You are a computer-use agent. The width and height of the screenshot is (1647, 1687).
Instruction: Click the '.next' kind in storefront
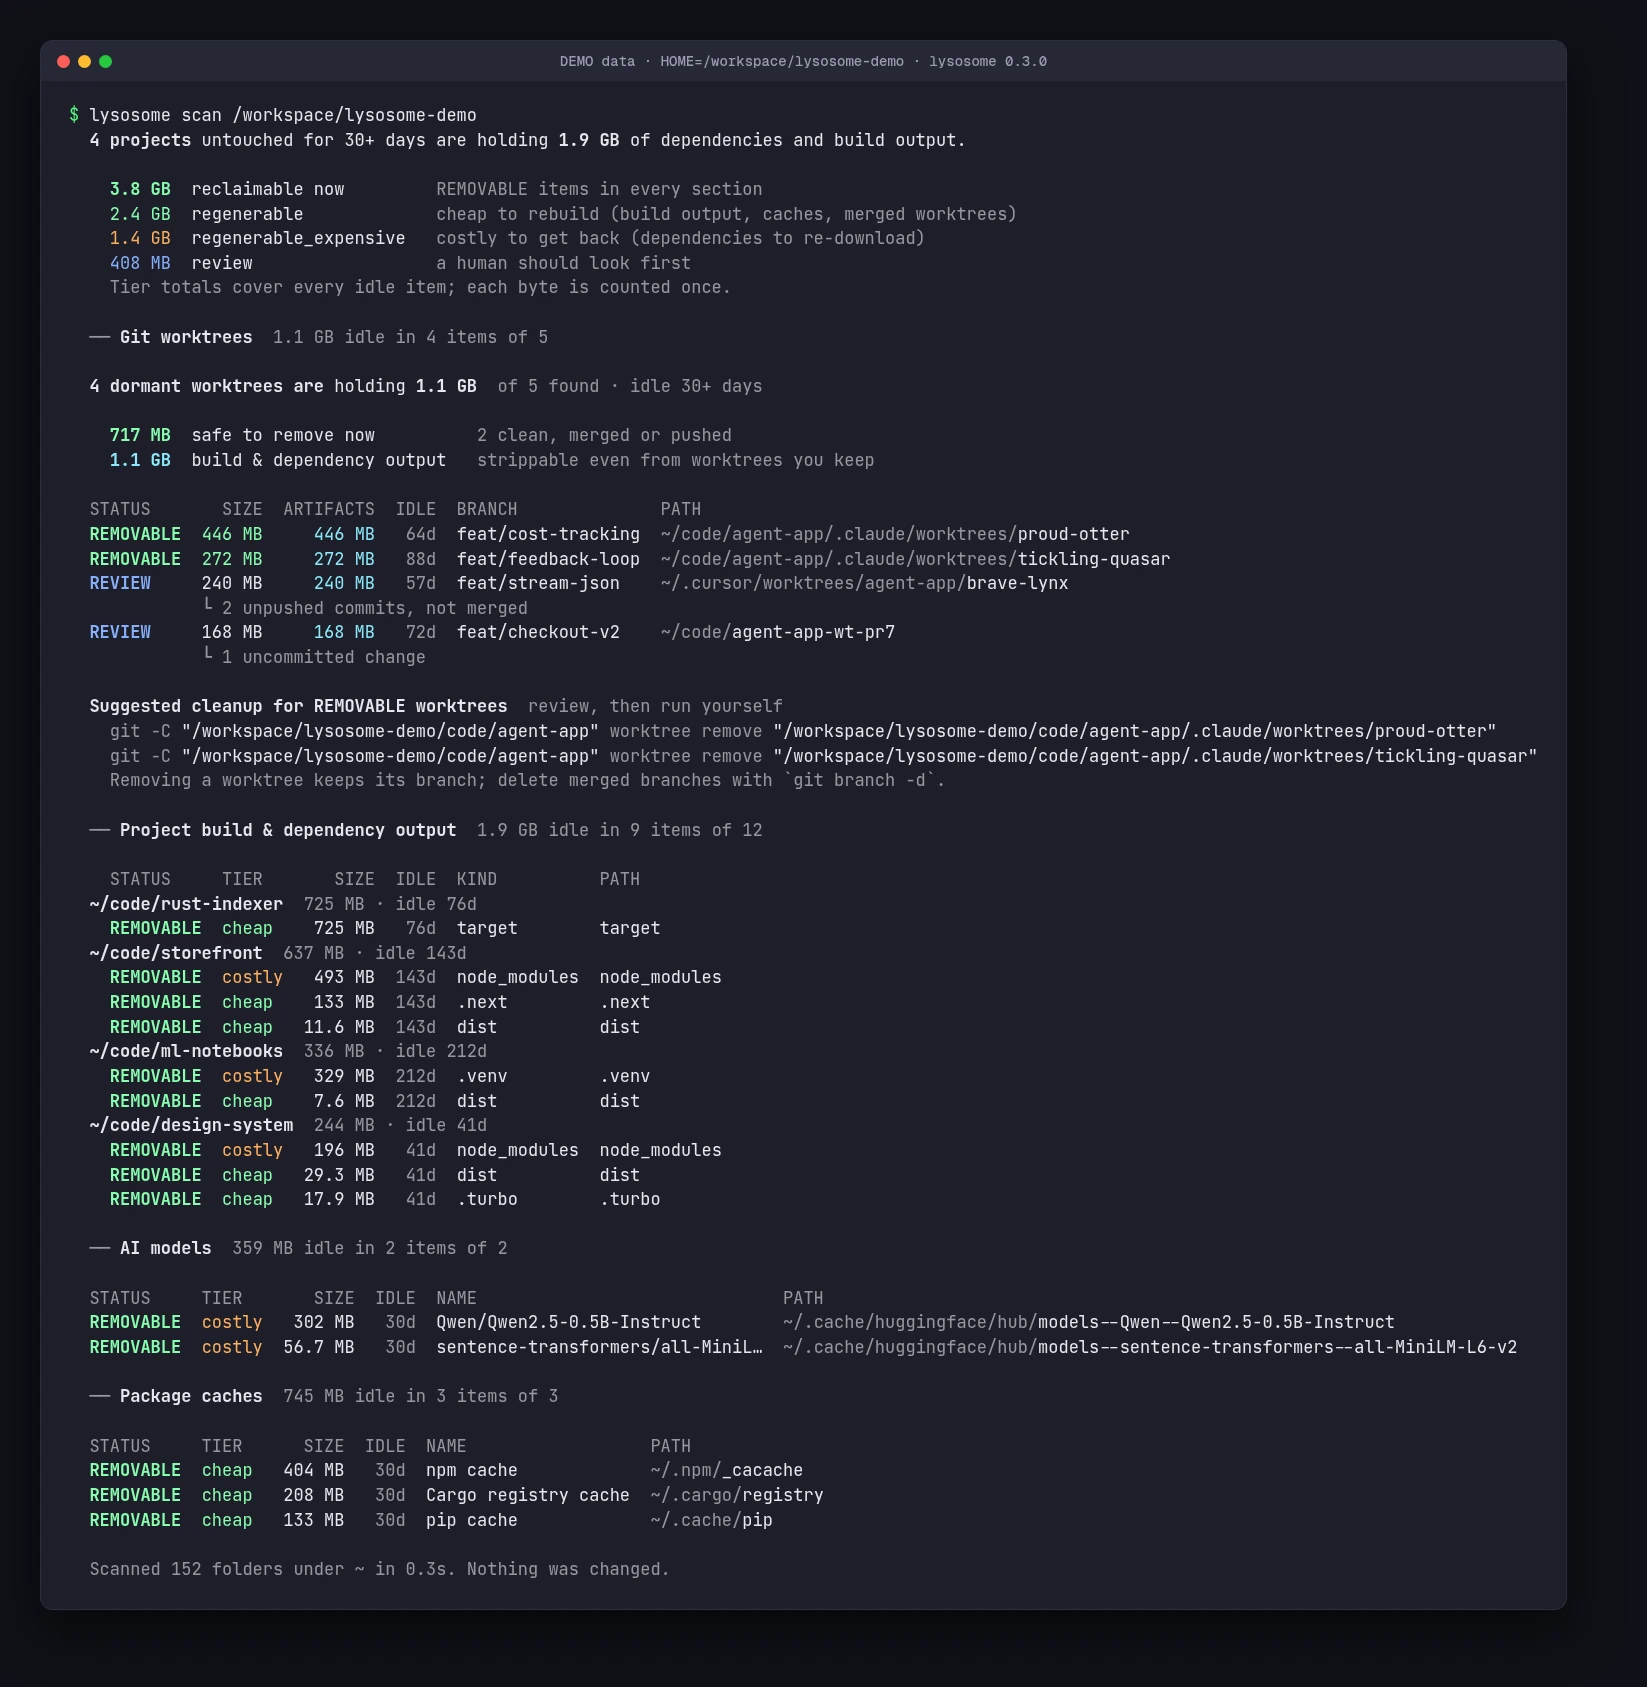coord(482,1002)
